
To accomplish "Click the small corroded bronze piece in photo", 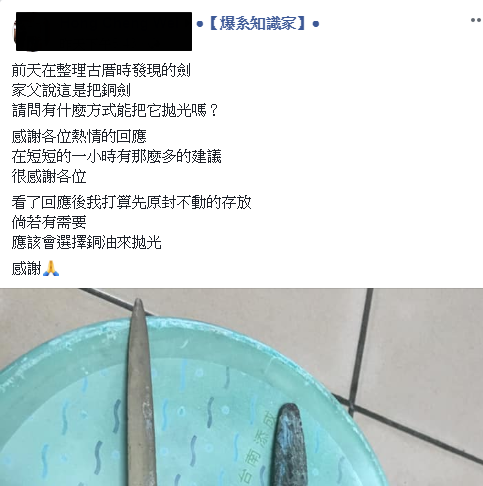I will [289, 445].
